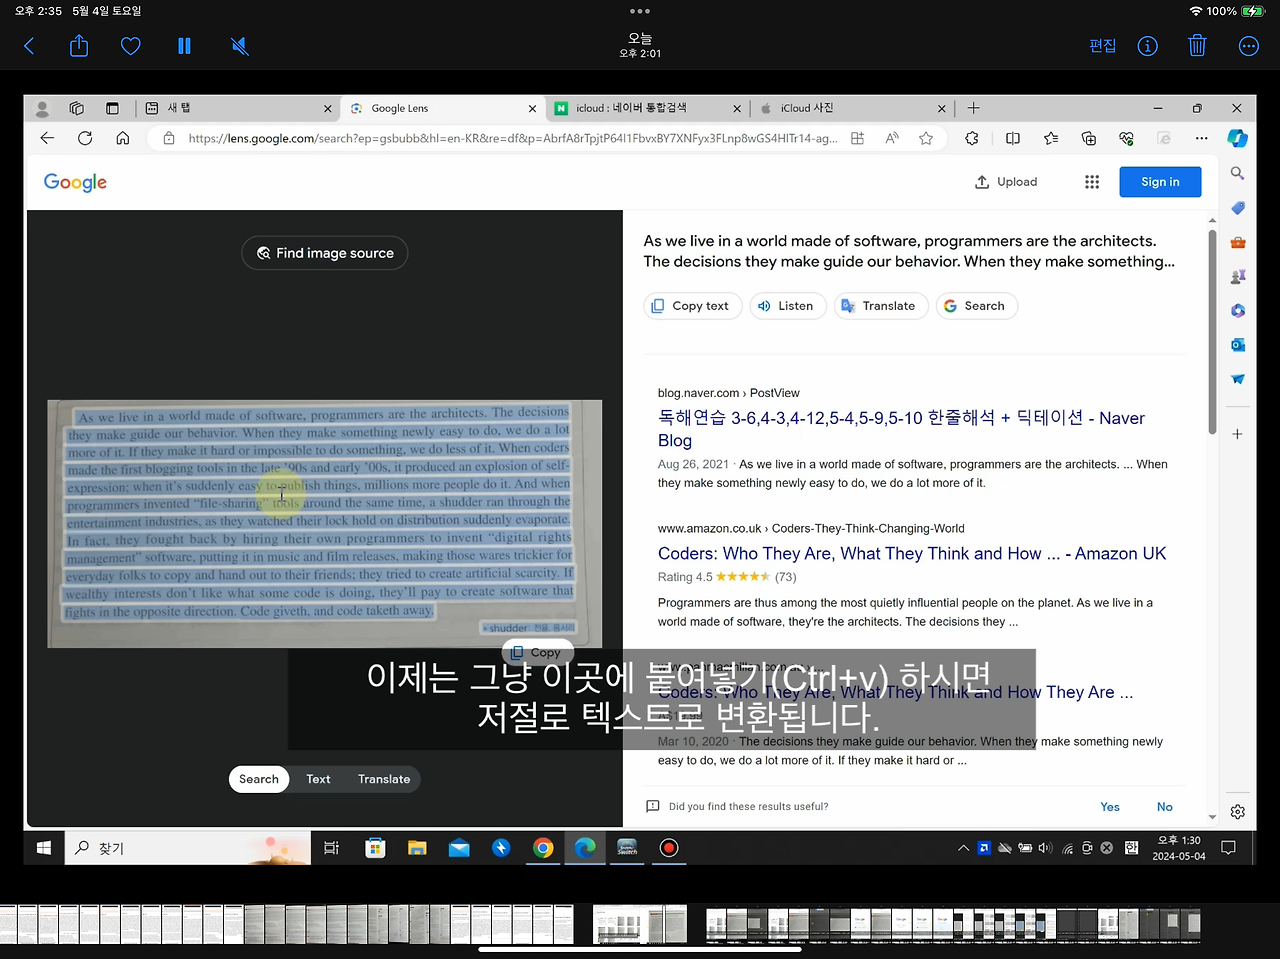Viewport: 1280px width, 959px height.
Task: Switch to the Google Lens tab
Action: click(442, 108)
